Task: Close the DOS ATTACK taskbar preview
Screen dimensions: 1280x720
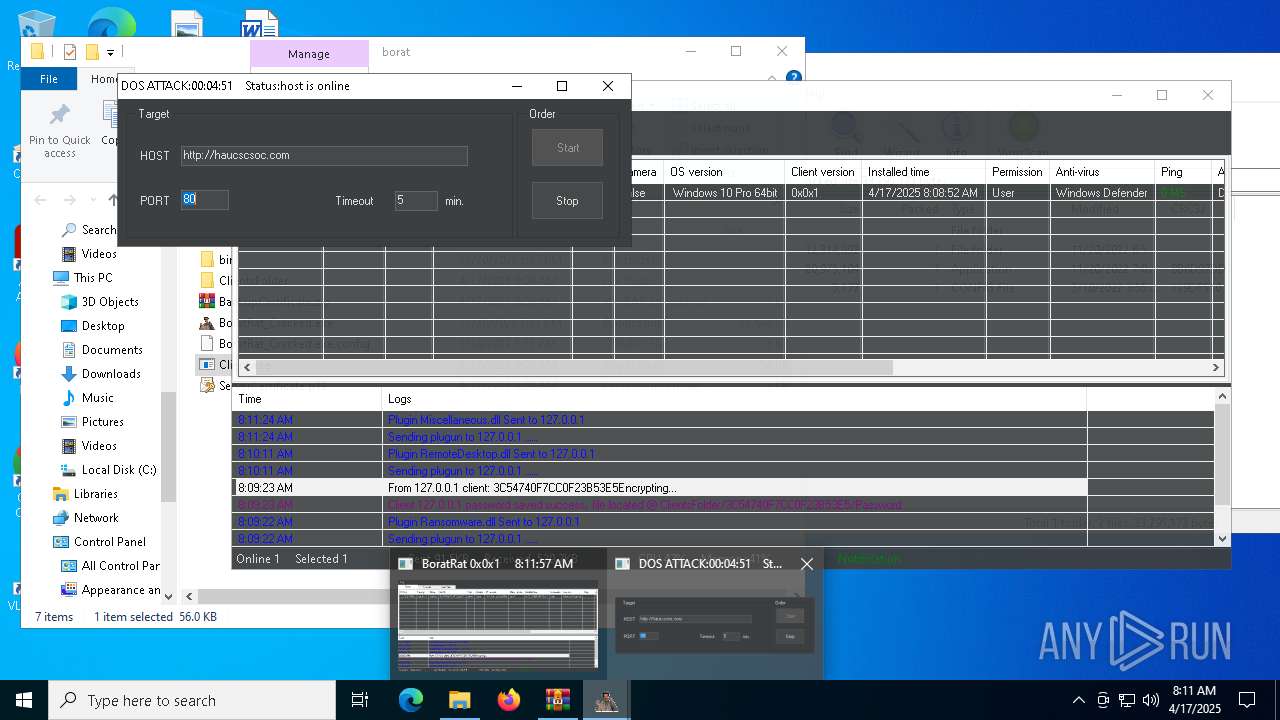Action: pos(807,564)
